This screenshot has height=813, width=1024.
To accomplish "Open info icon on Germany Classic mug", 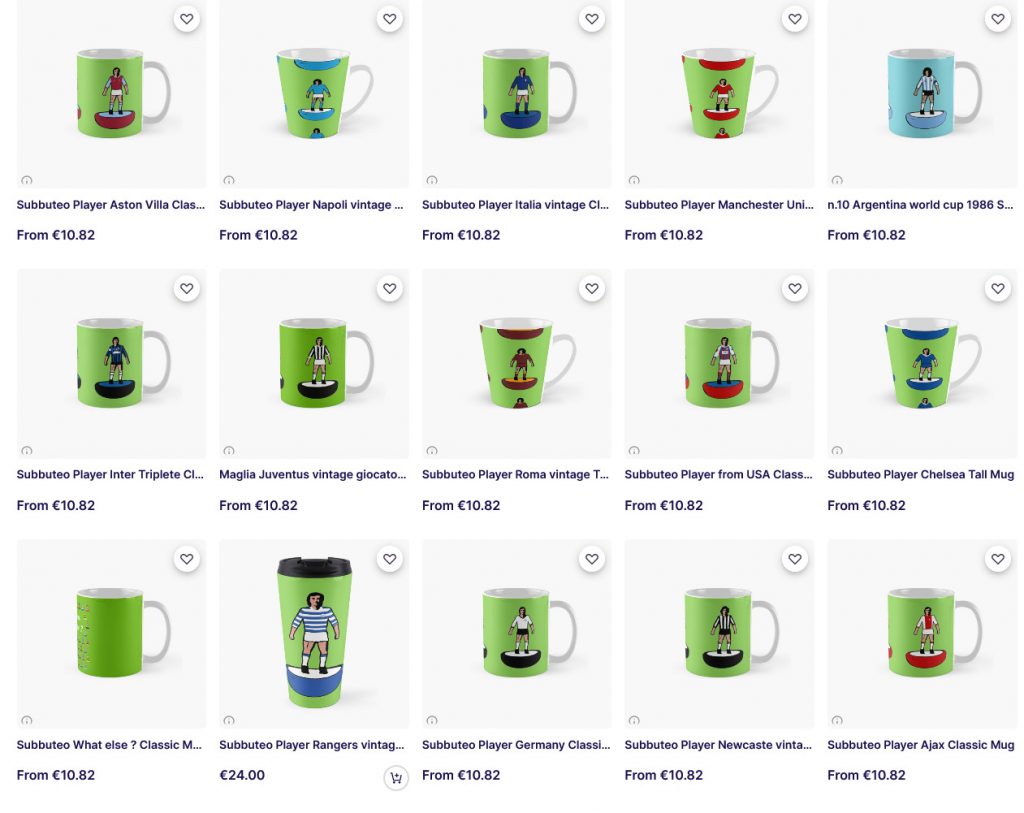I will click(432, 721).
